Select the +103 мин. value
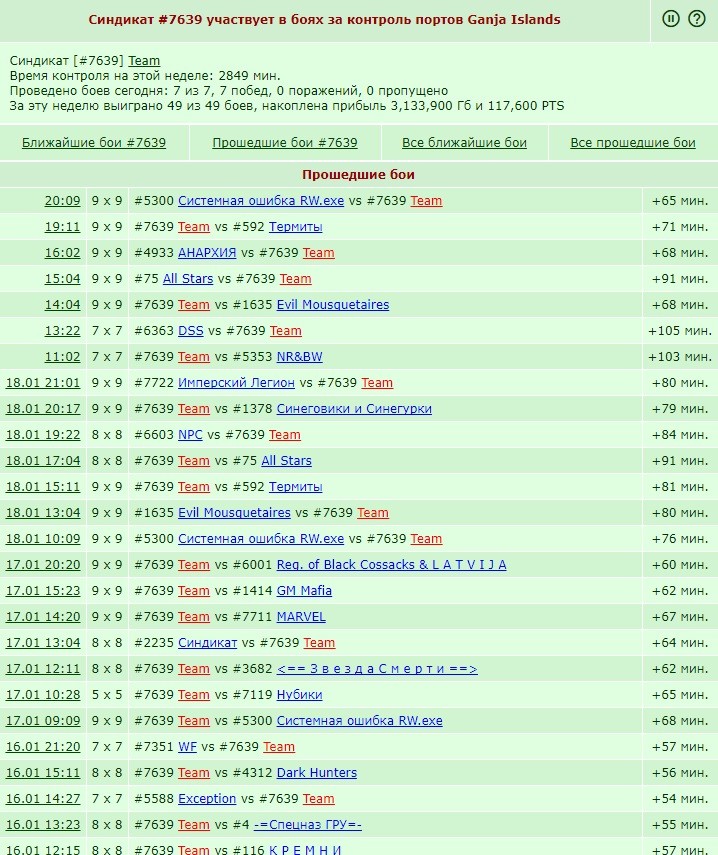 [680, 357]
